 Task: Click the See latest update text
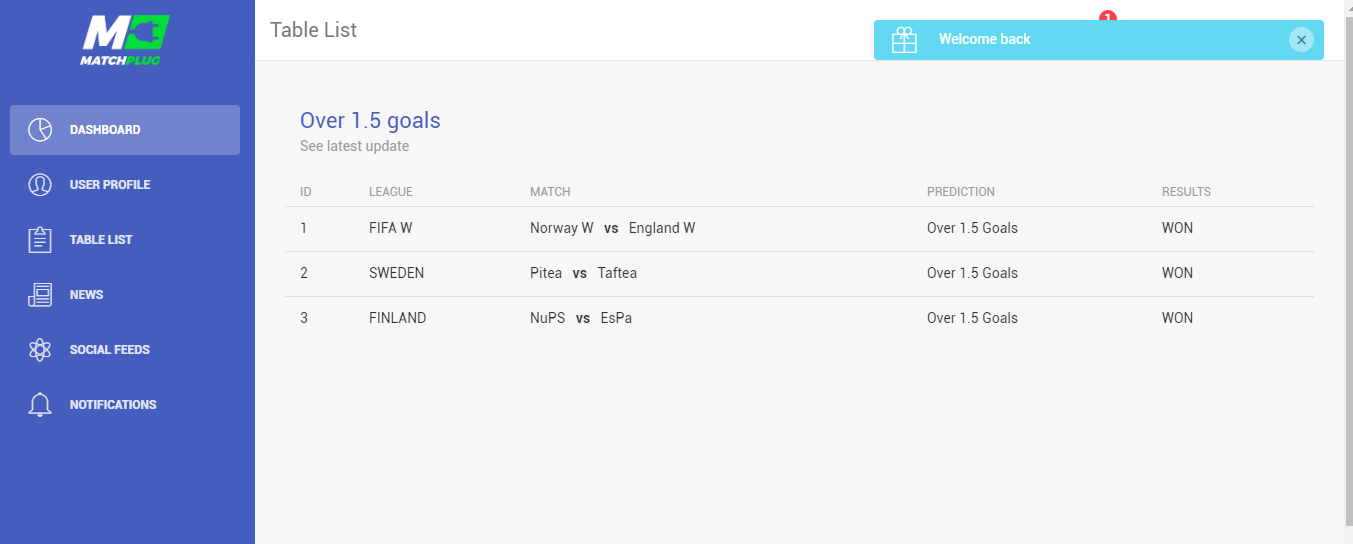354,146
